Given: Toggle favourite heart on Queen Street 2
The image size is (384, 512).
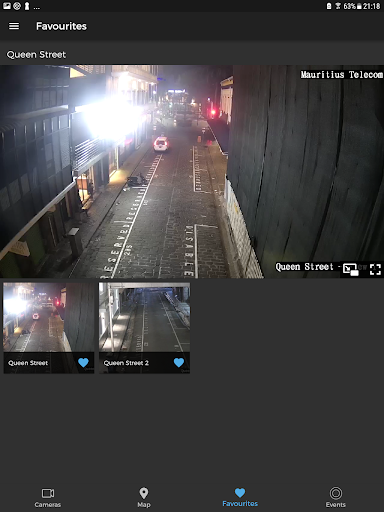Looking at the screenshot, I should pos(179,362).
